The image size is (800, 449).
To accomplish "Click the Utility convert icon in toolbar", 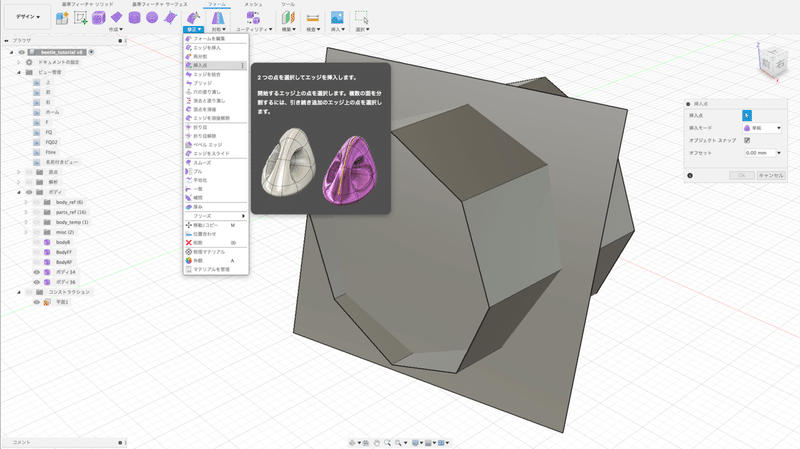I will coord(253,18).
